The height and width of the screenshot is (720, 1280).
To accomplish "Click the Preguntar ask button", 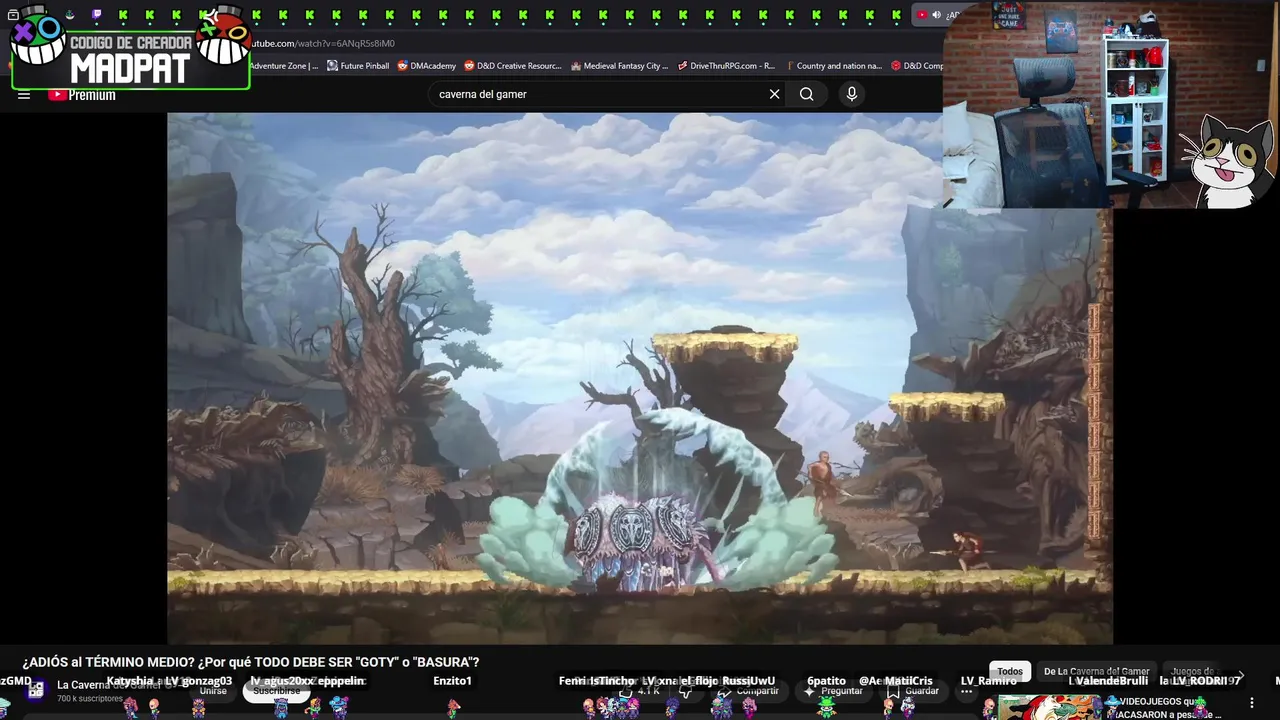I will [x=833, y=691].
